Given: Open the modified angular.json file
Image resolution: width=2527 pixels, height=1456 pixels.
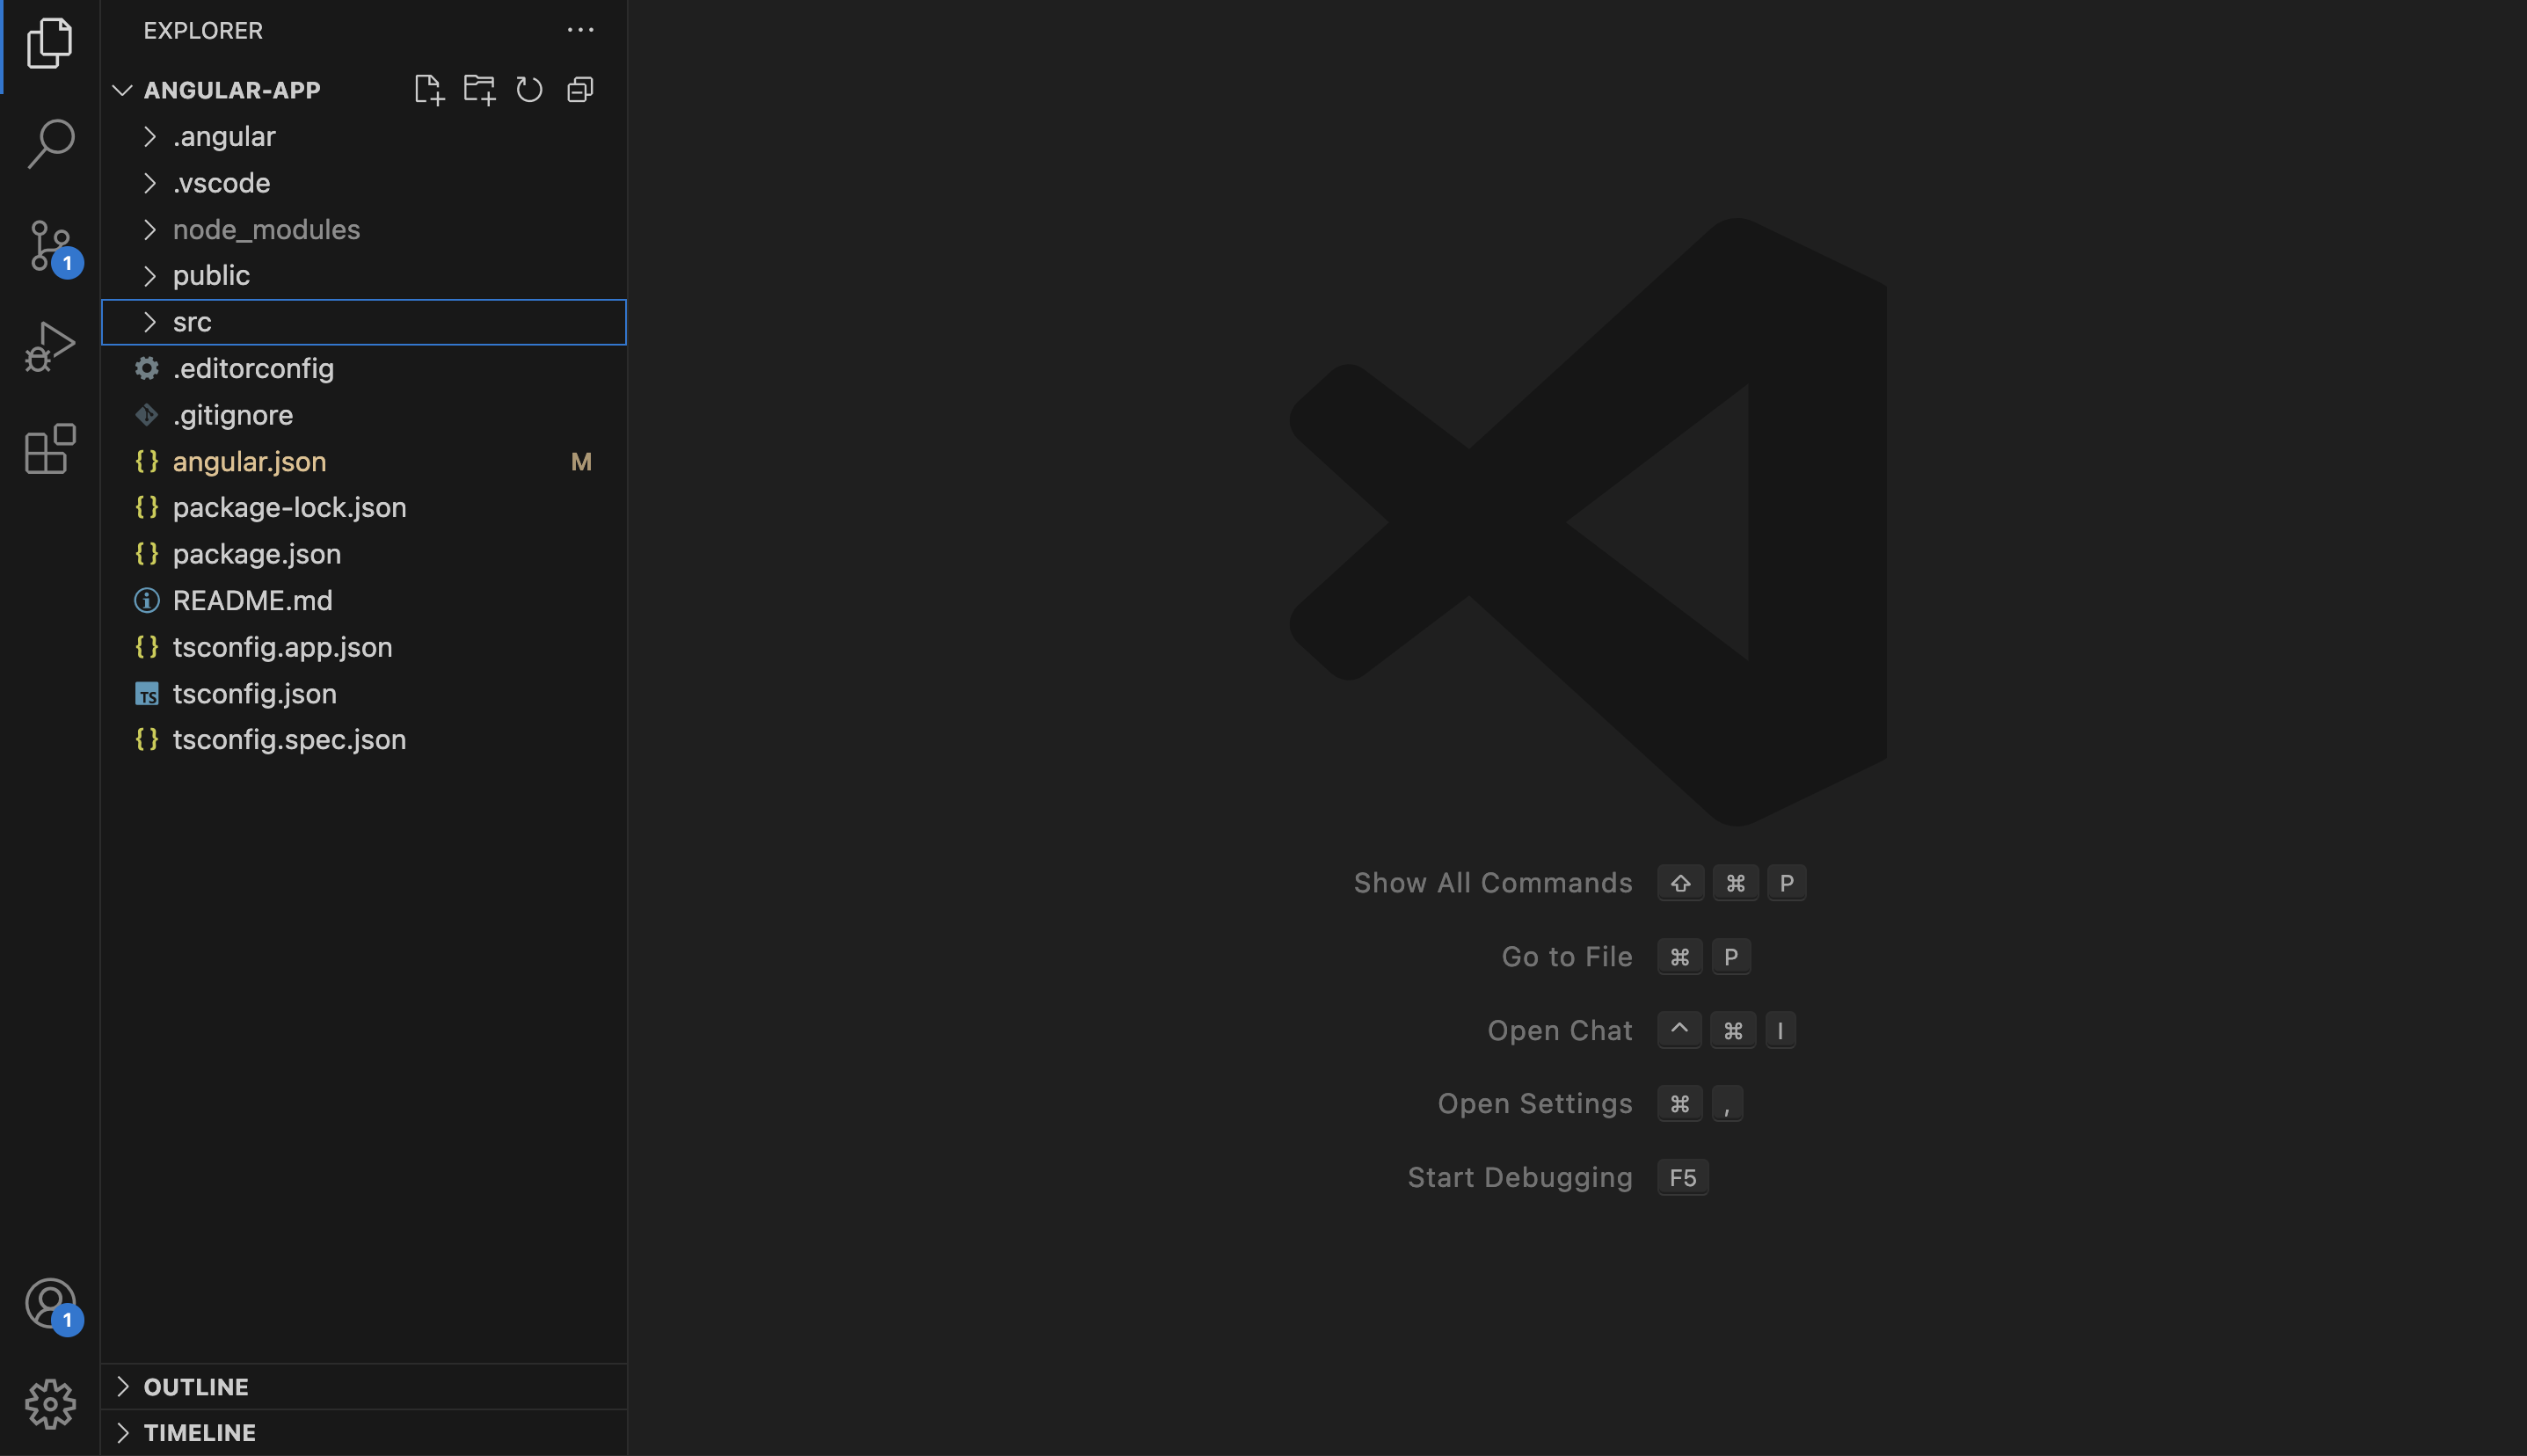Looking at the screenshot, I should (364, 461).
